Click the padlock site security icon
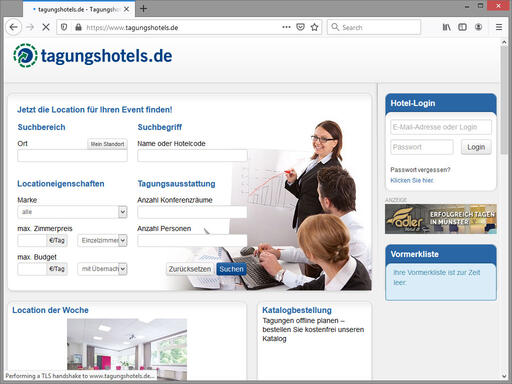Viewport: 512px width, 384px height. [78, 27]
